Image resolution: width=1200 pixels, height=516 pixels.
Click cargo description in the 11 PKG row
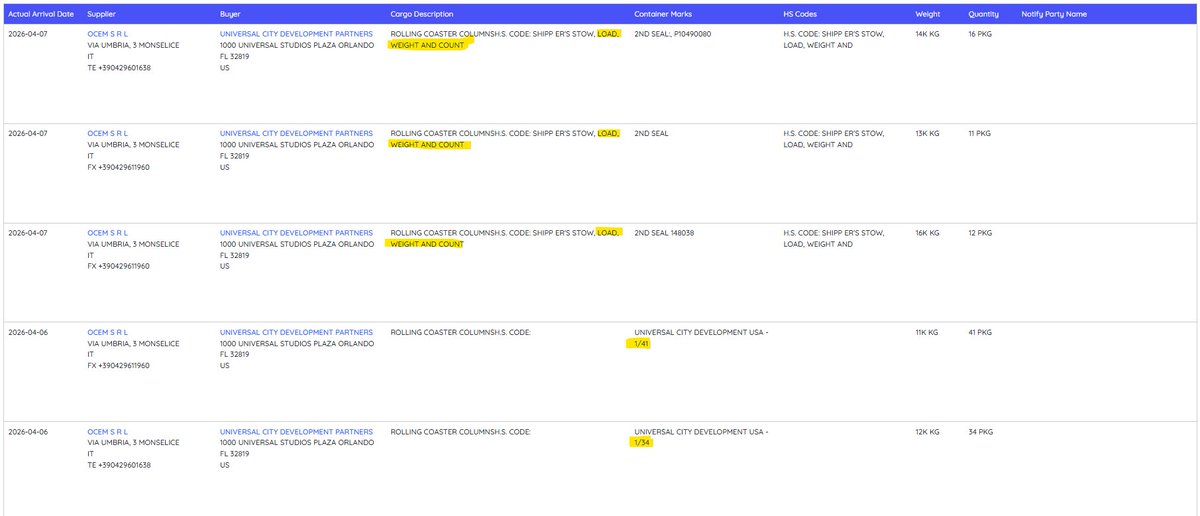tap(505, 139)
